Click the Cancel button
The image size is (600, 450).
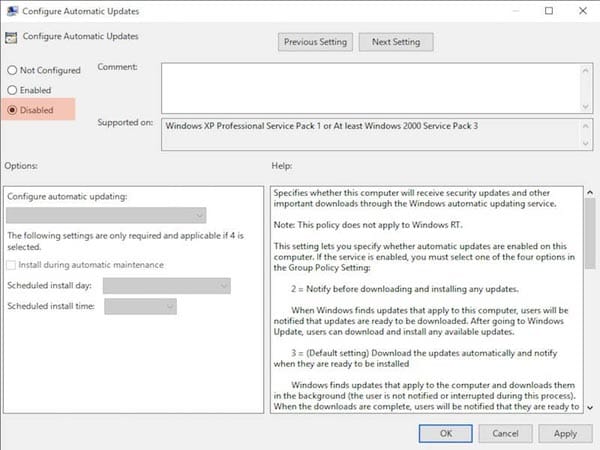pos(505,434)
